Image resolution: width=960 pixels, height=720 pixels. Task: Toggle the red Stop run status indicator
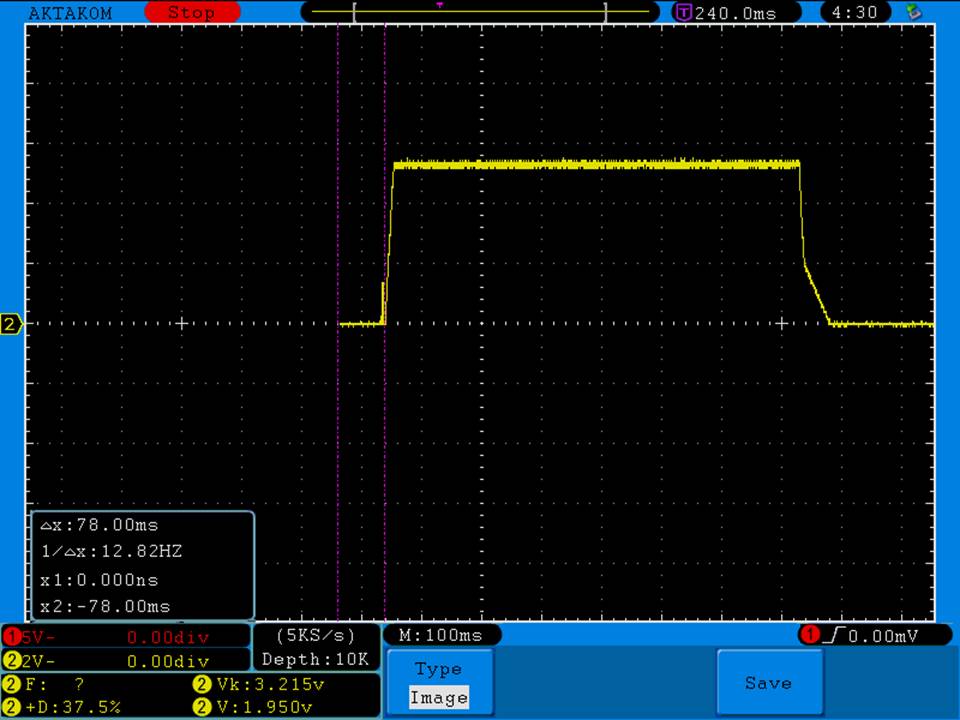191,13
